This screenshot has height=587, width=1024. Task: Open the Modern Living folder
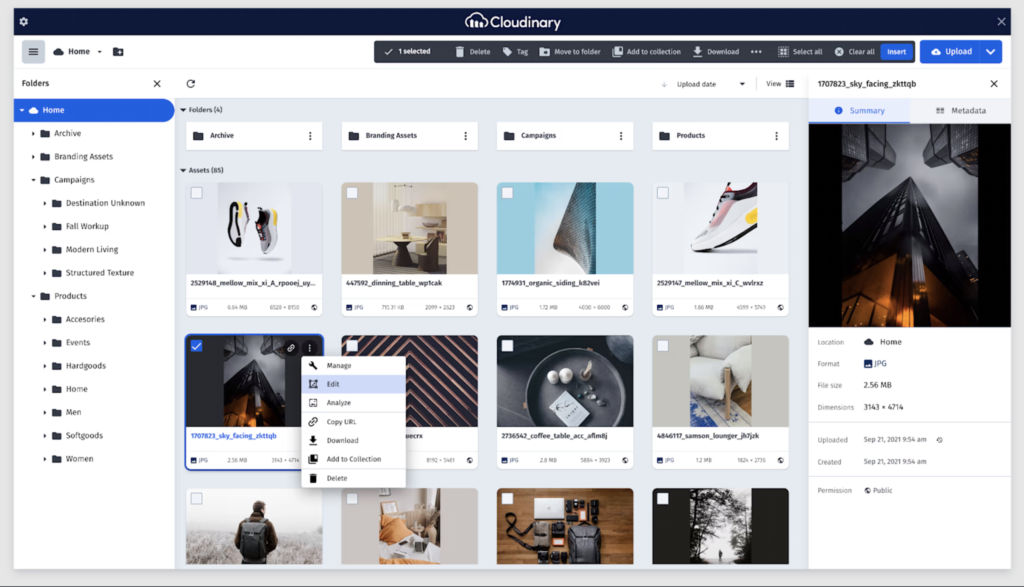[91, 249]
